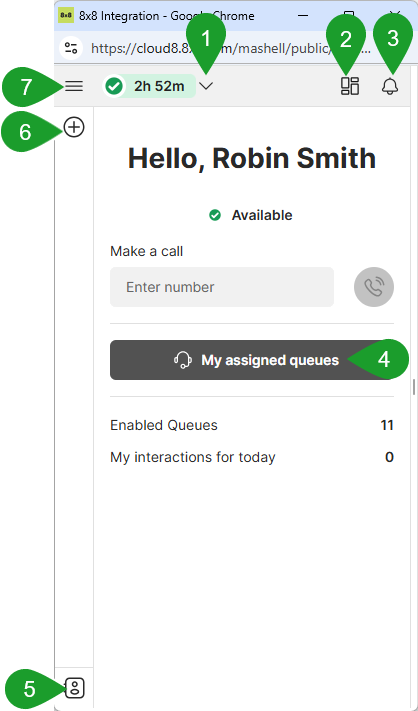This screenshot has width=418, height=711.
Task: Show notifications with the bell icon
Action: click(390, 86)
